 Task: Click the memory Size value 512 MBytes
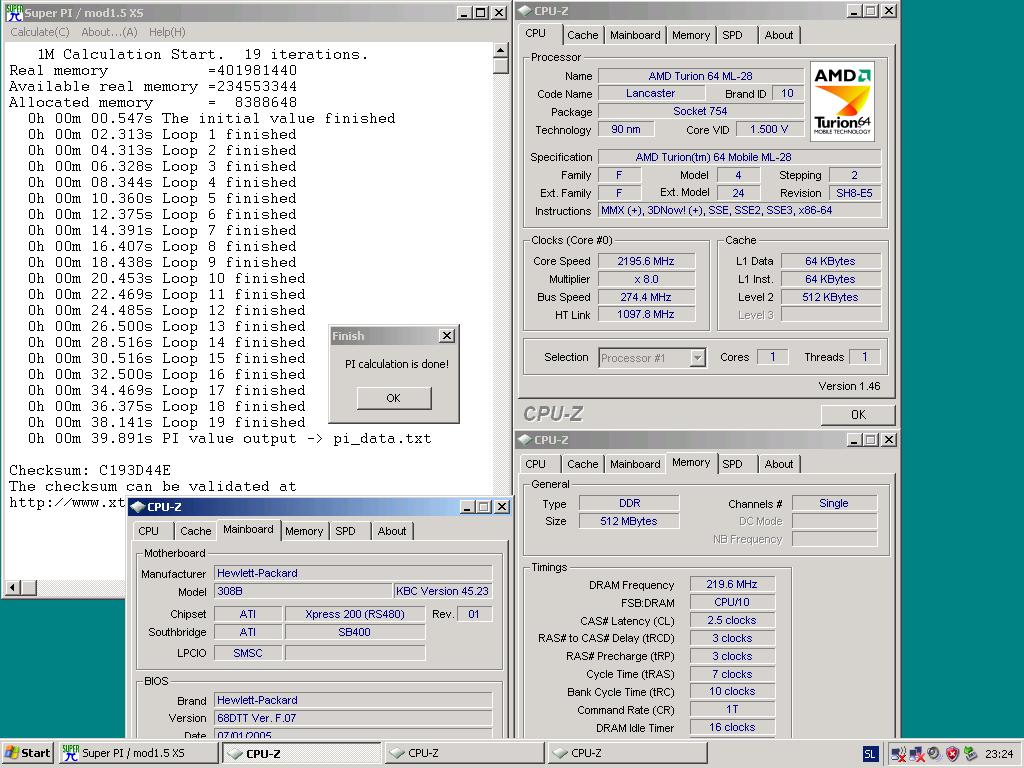[630, 521]
